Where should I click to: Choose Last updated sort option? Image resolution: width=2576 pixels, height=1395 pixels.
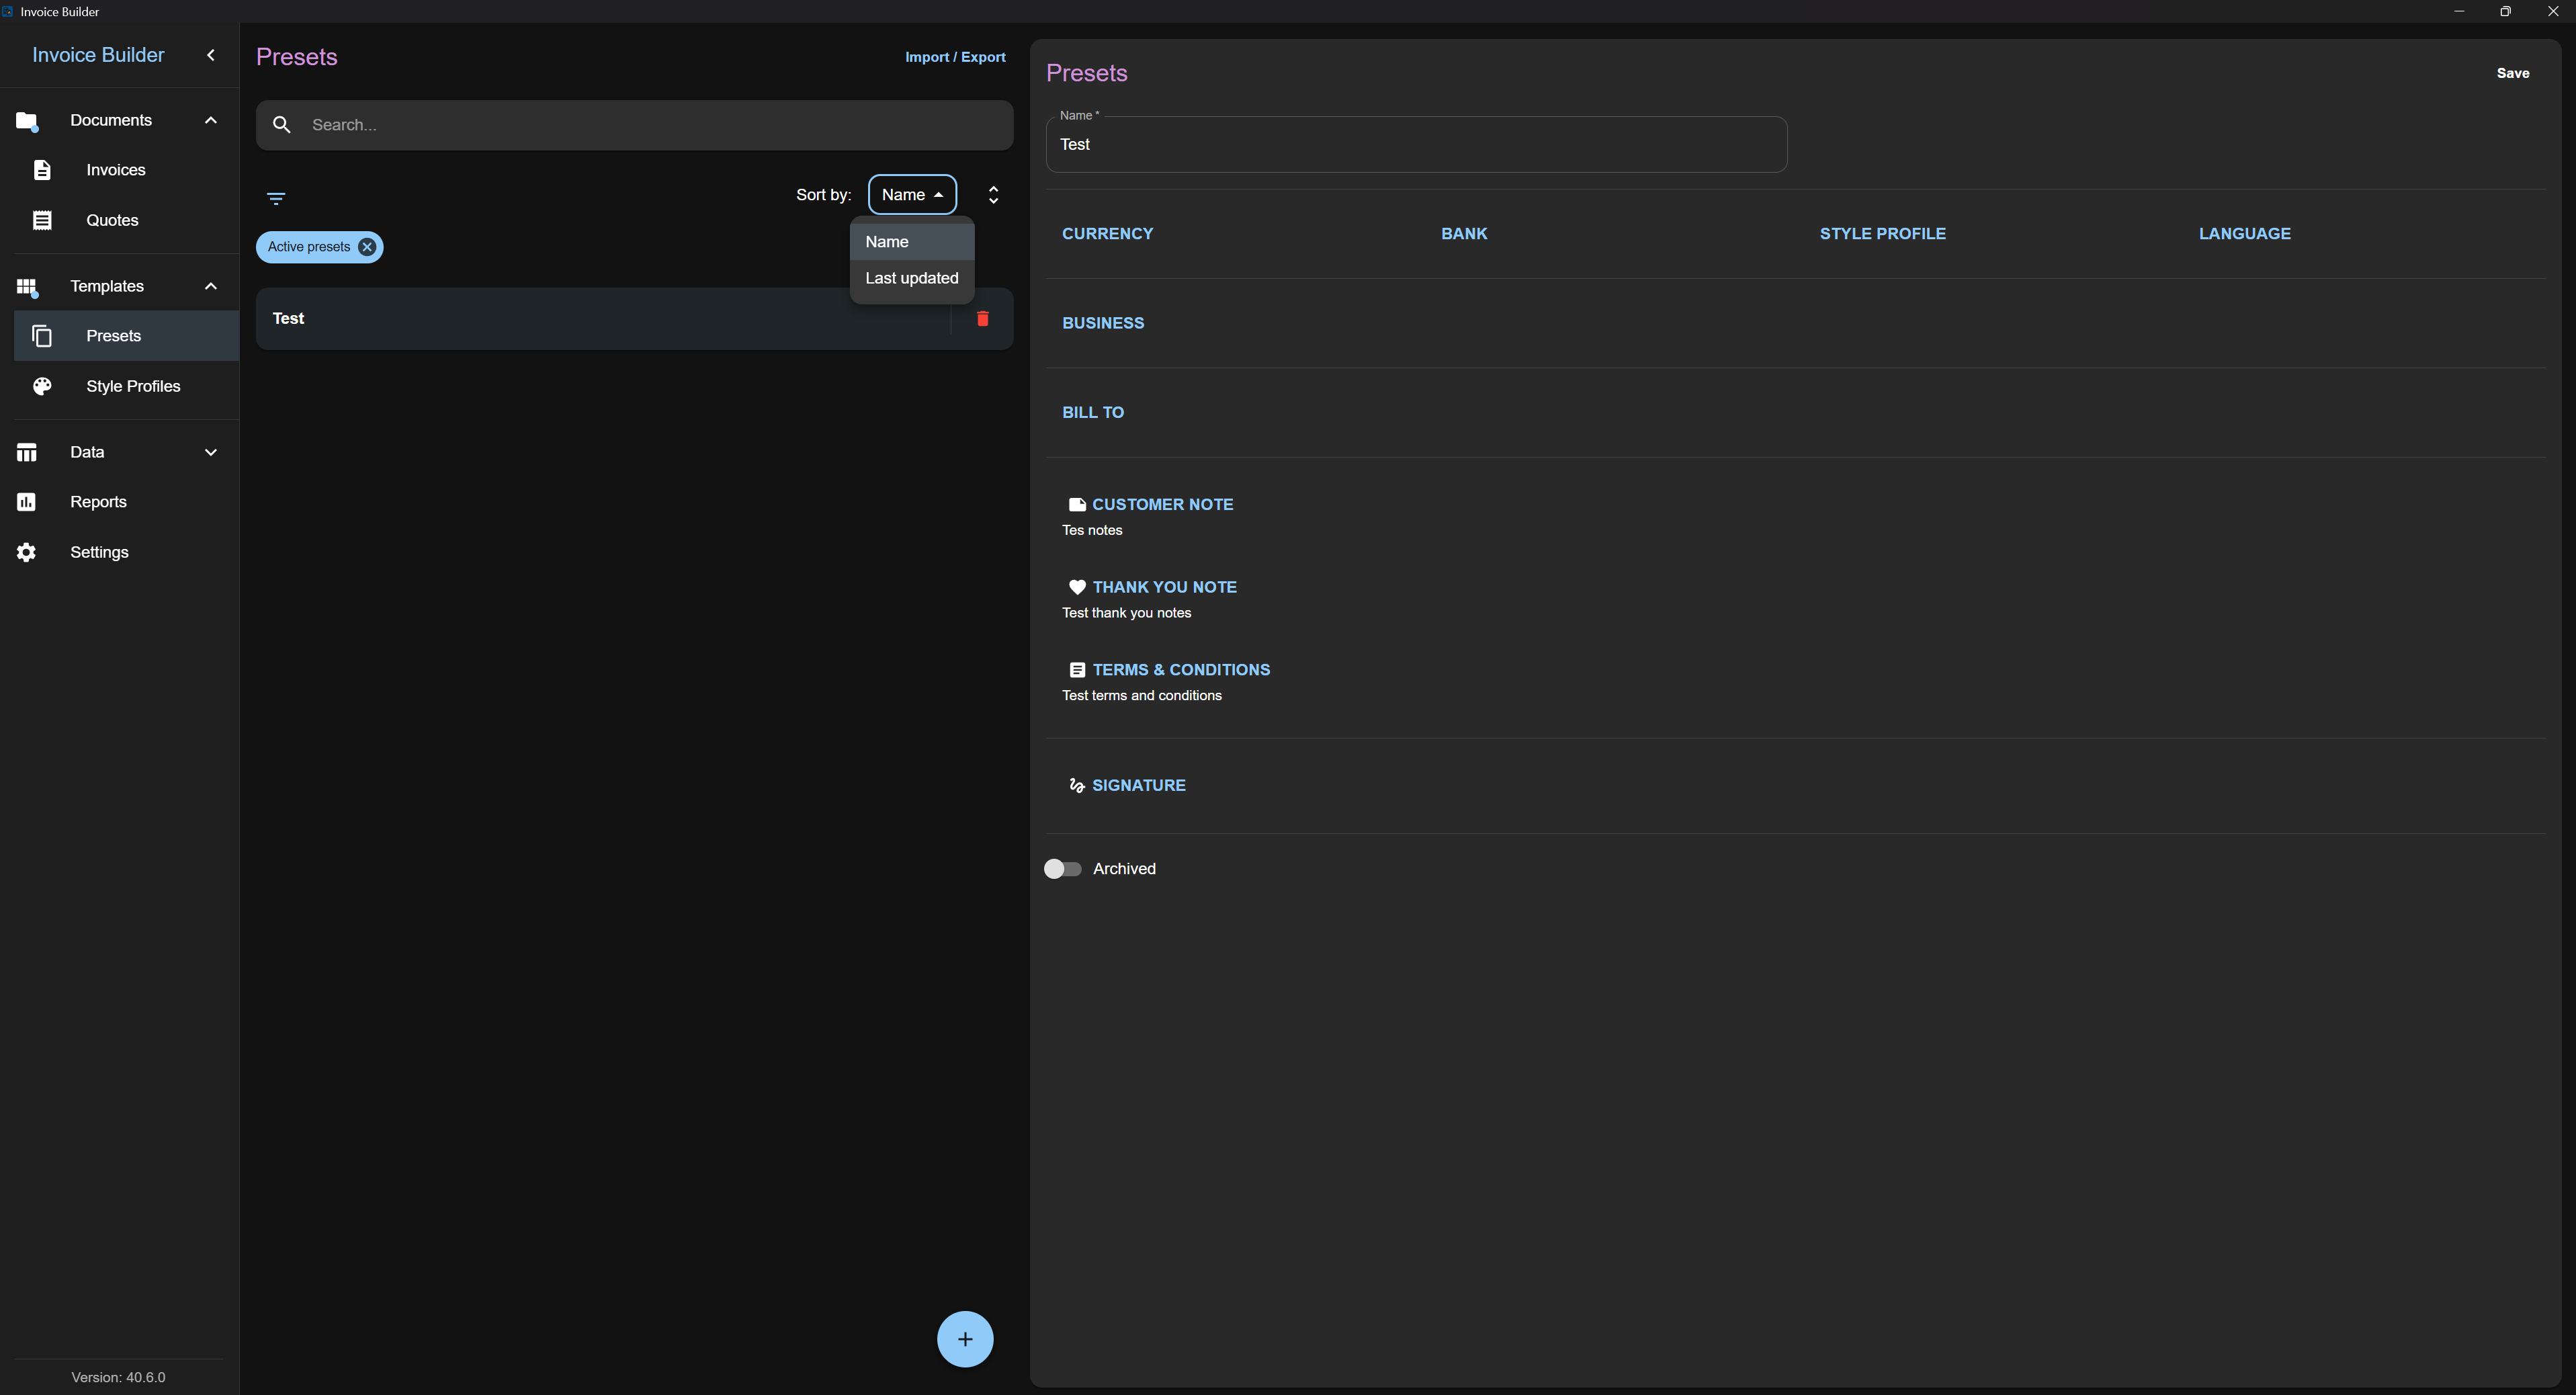tap(911, 278)
